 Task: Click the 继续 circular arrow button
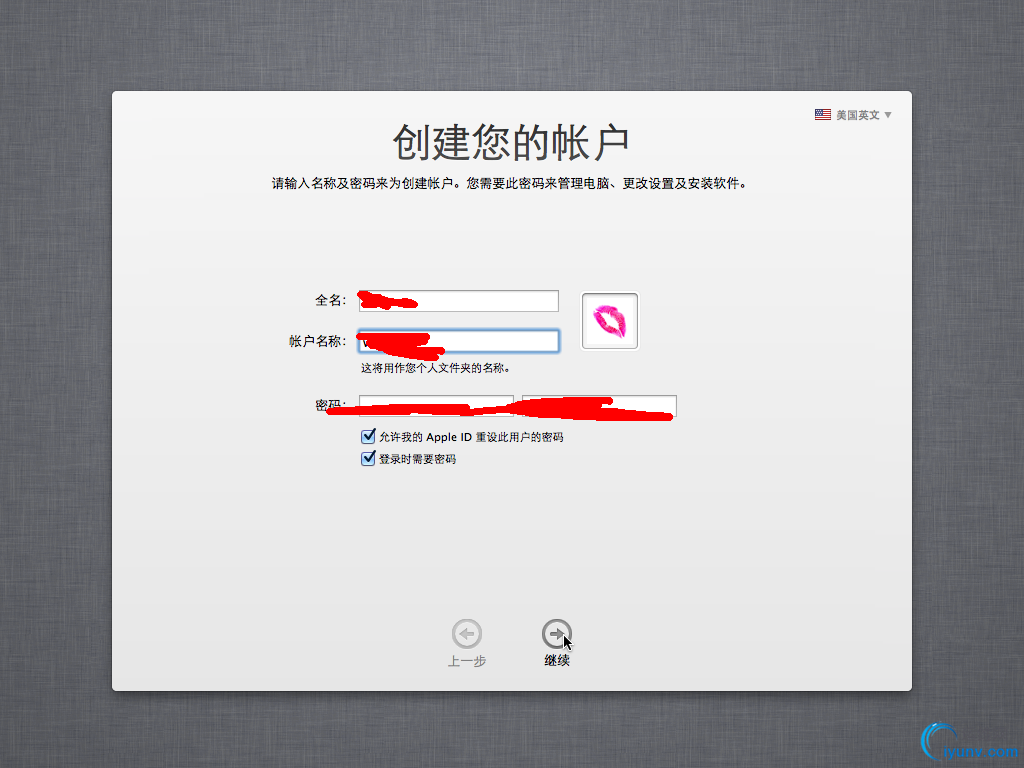[x=556, y=632]
